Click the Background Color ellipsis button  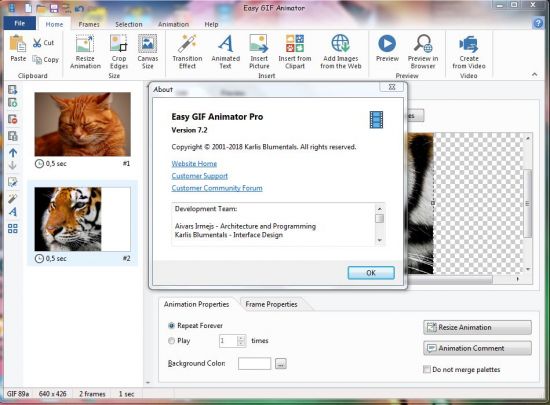(281, 364)
